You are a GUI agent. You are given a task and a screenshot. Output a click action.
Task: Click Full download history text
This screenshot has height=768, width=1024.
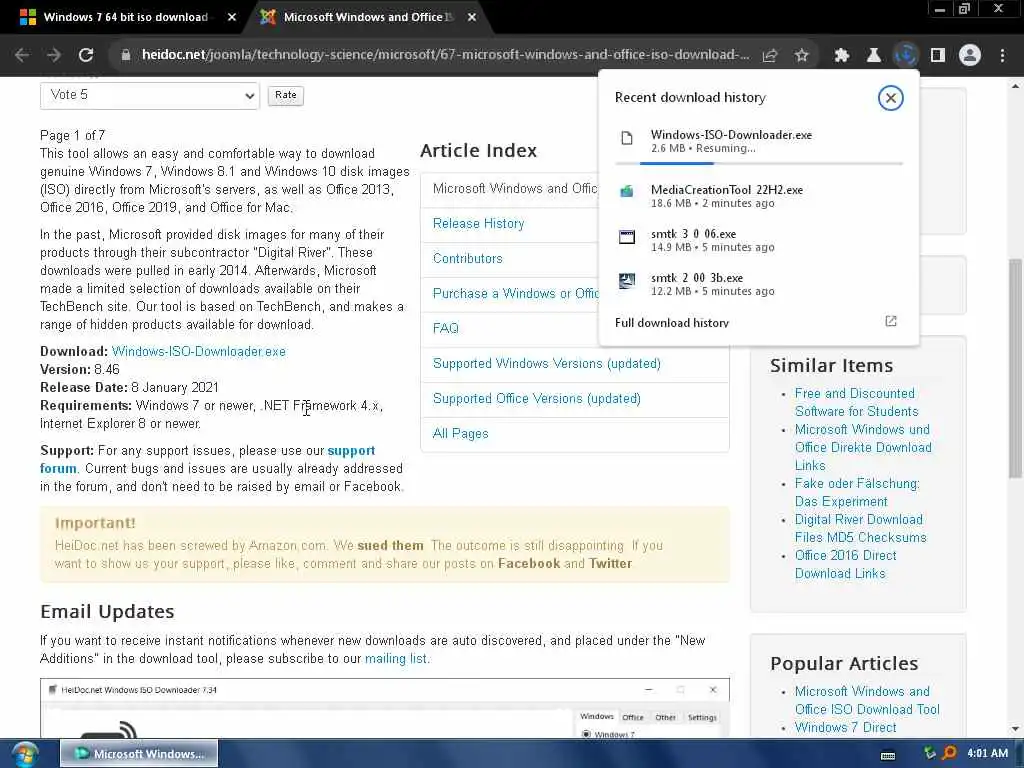(671, 323)
